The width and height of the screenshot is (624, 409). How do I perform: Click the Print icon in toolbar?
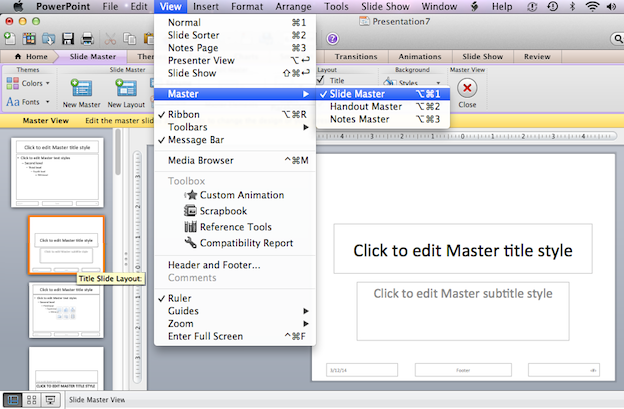87,39
